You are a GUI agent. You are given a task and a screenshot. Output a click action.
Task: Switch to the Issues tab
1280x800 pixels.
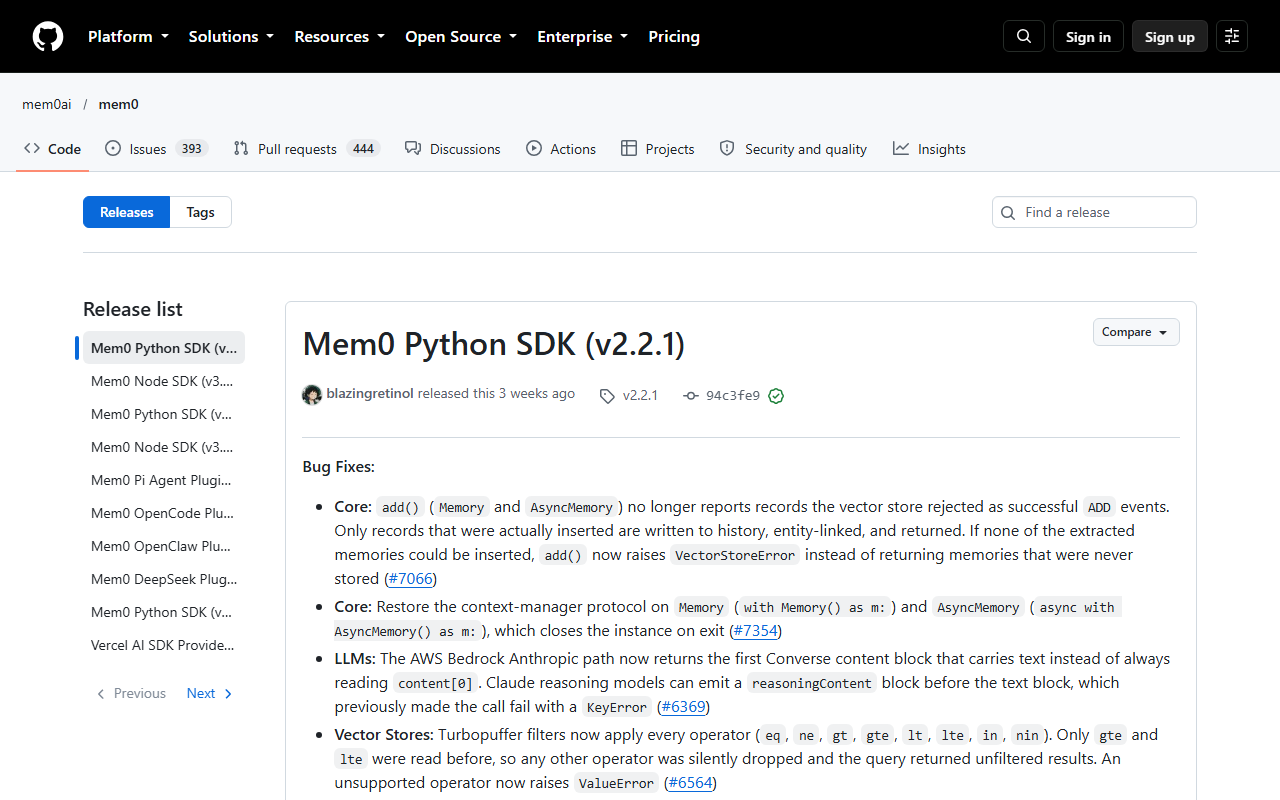(155, 149)
